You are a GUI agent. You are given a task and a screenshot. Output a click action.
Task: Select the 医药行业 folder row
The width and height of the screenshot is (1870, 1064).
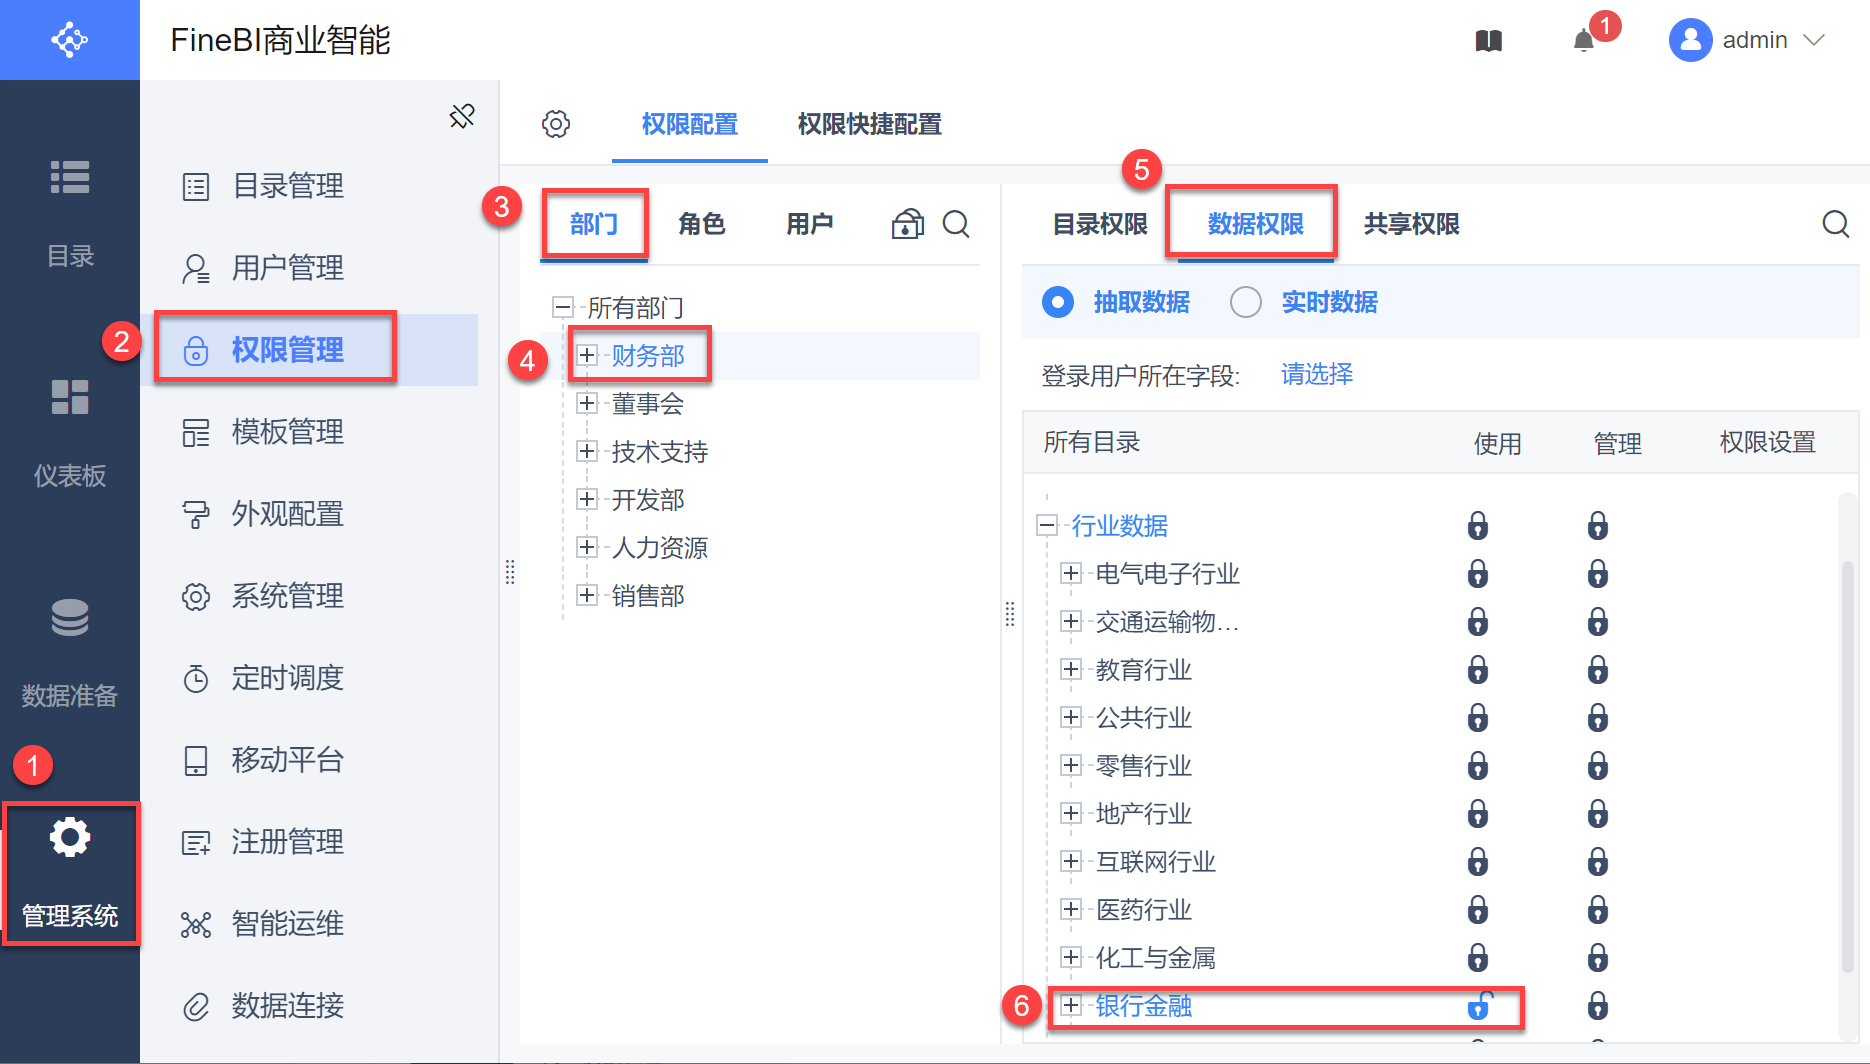point(1144,909)
